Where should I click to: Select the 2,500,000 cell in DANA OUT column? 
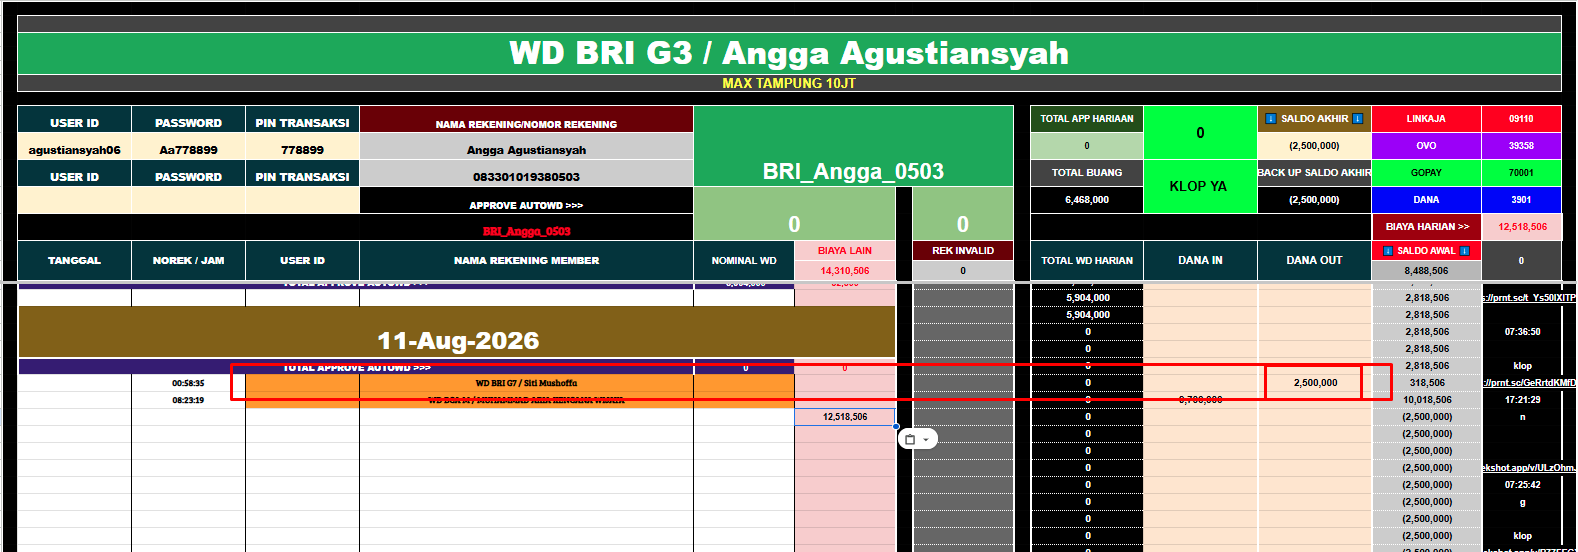click(x=1314, y=383)
